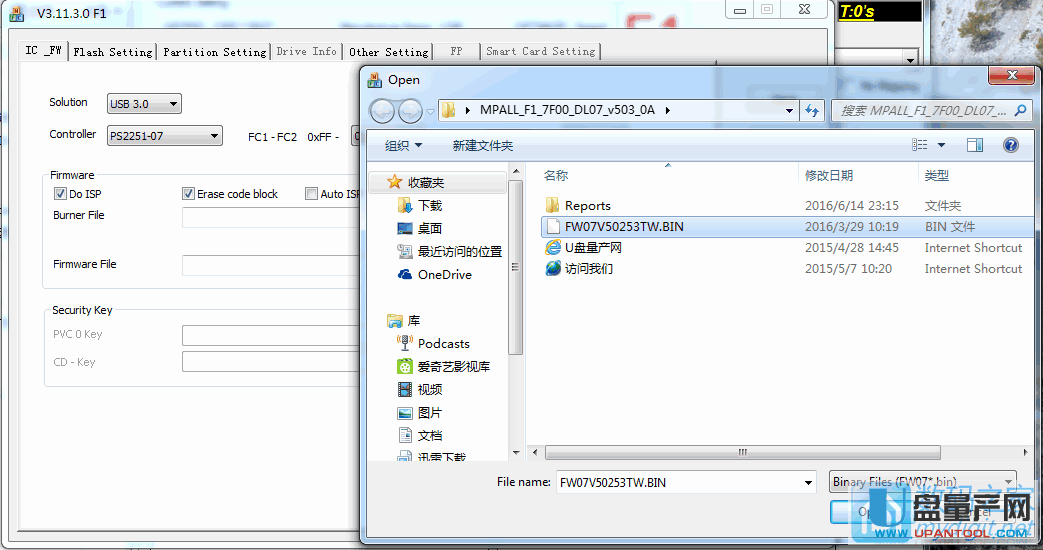Screen dimensions: 1043x550
Task: Click the refresh button beside address bar
Action: point(813,110)
